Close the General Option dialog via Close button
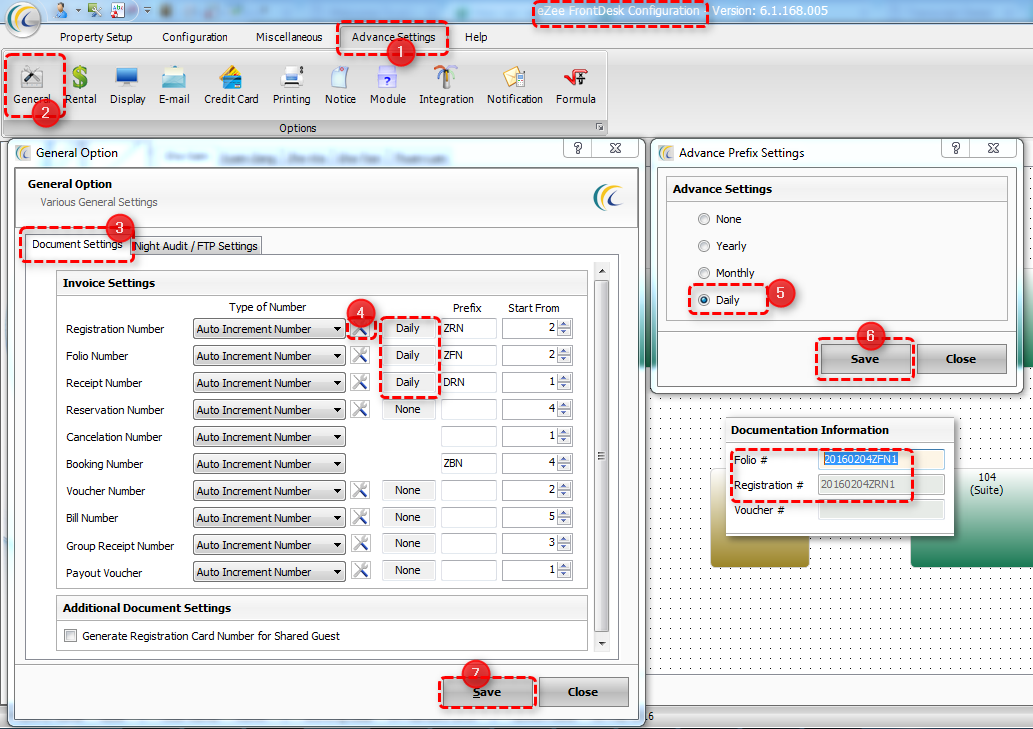Viewport: 1033px width, 729px height. tap(583, 692)
